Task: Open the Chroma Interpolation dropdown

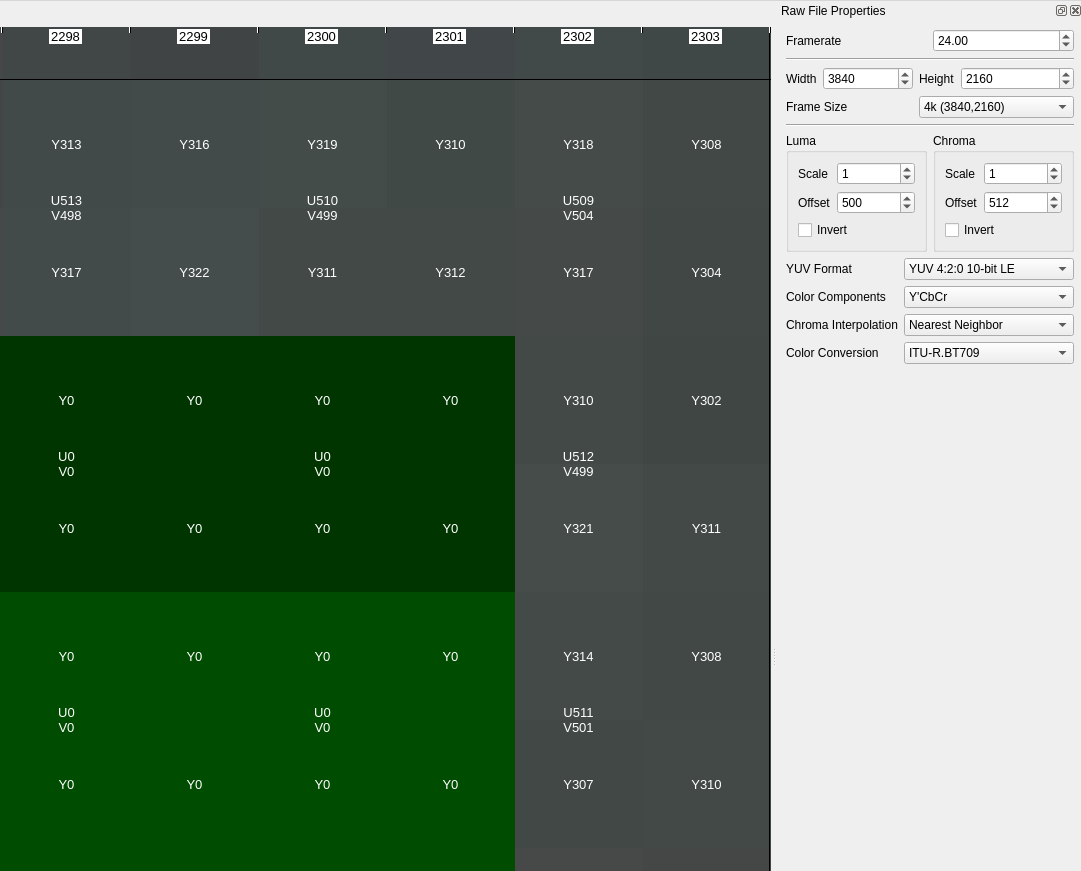Action: 988,324
